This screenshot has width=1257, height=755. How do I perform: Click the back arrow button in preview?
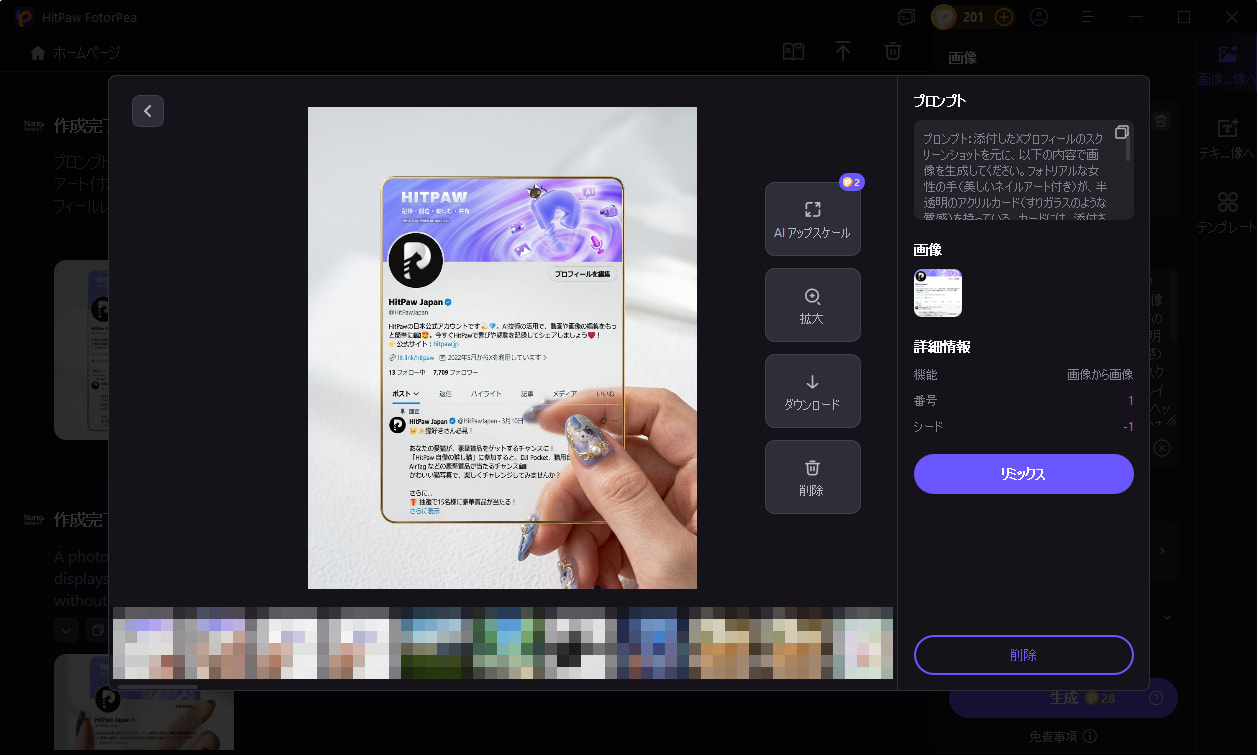148,111
